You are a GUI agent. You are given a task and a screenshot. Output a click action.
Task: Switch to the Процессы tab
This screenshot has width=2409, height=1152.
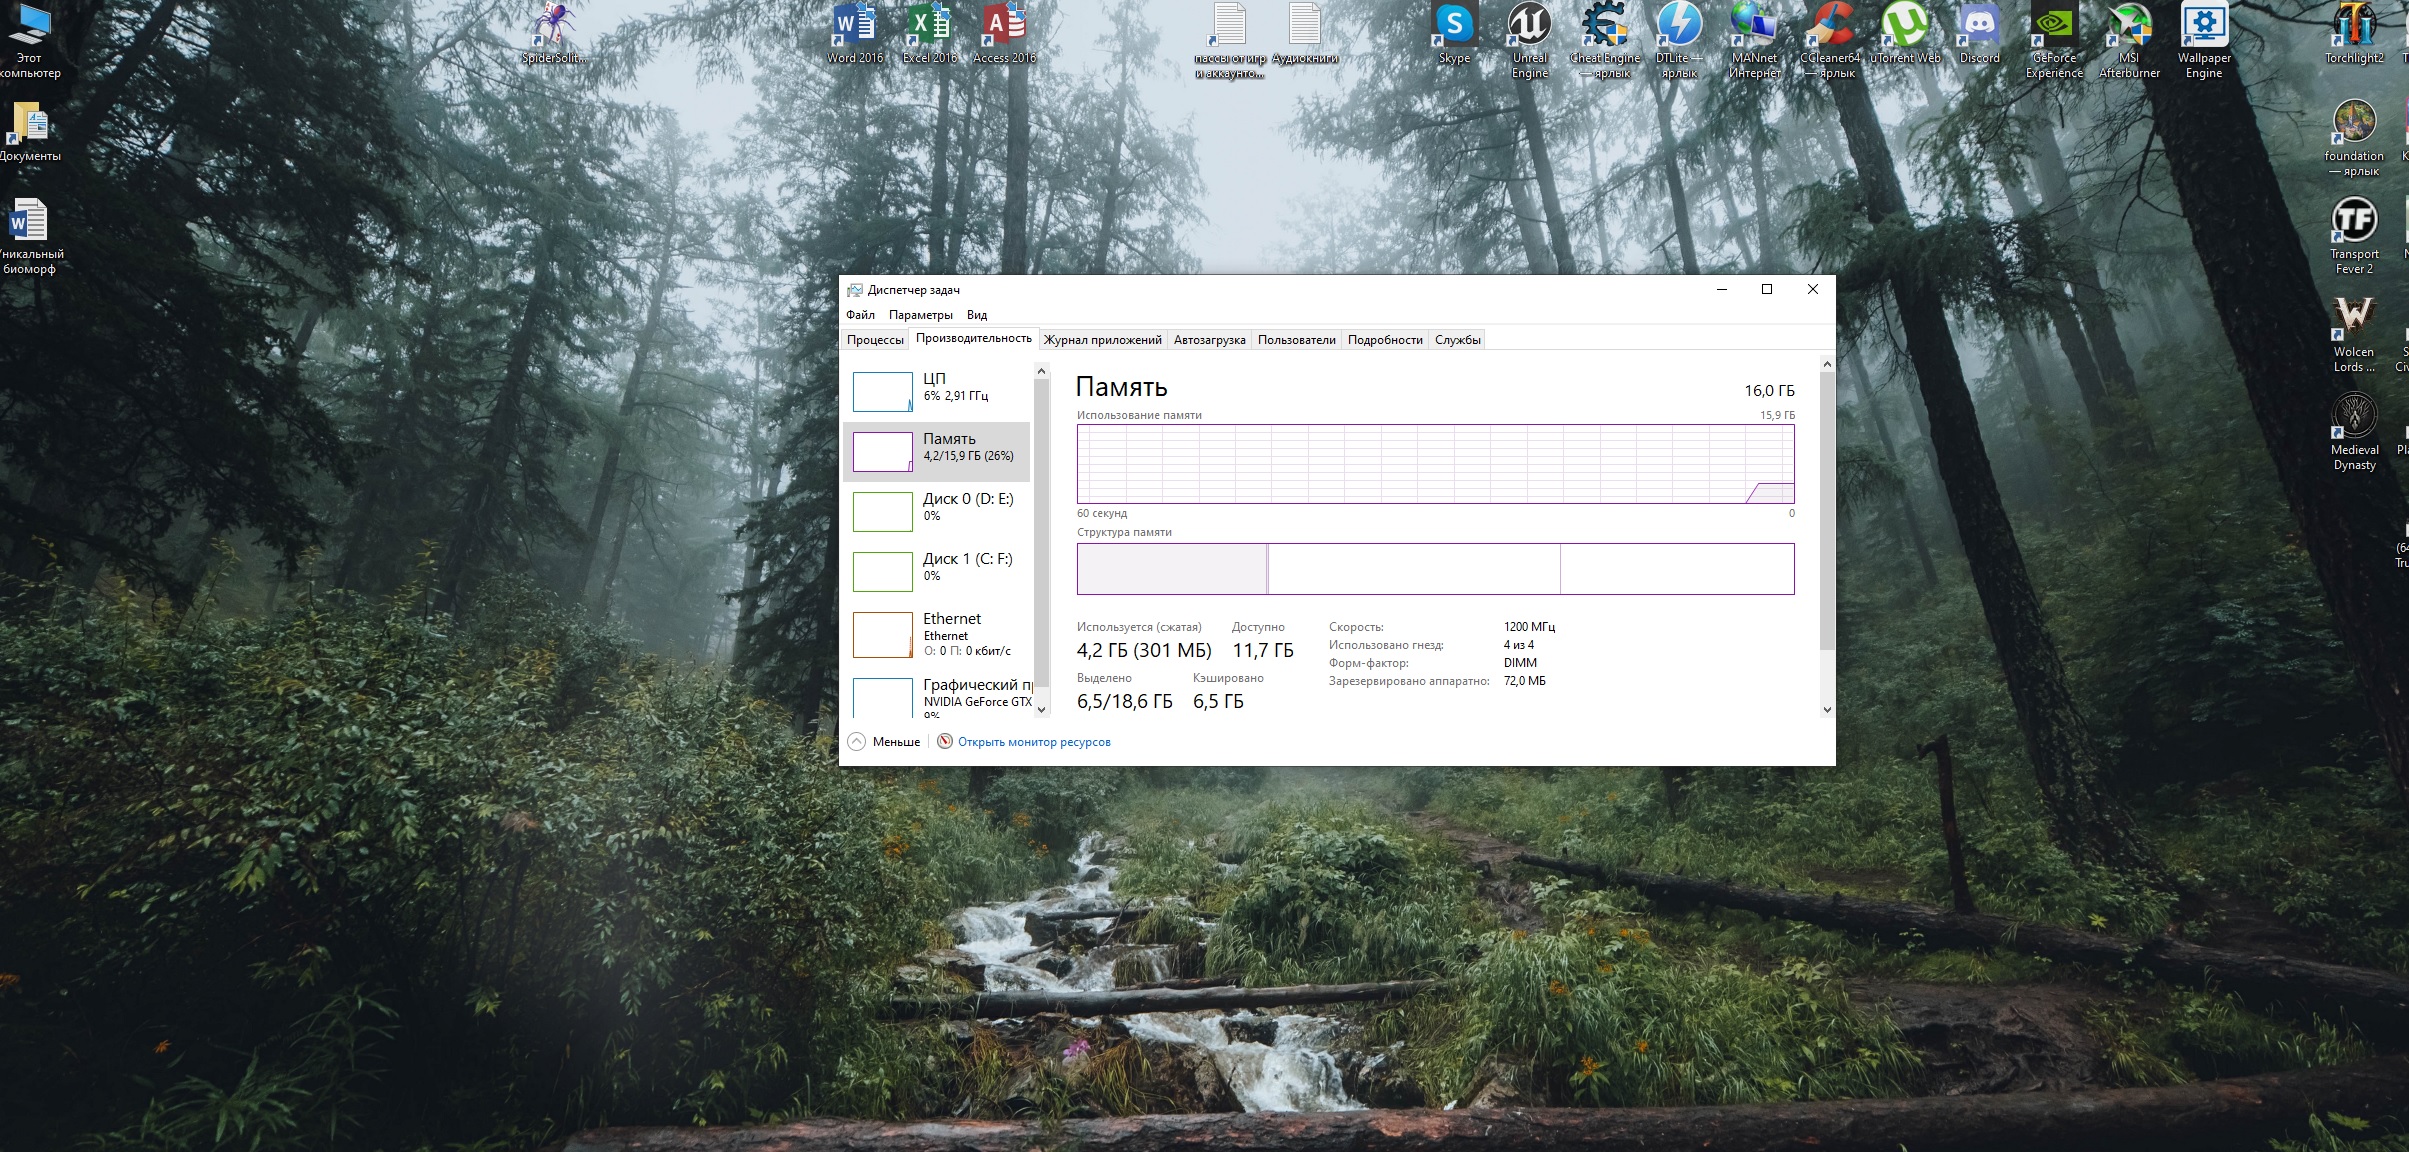[875, 340]
